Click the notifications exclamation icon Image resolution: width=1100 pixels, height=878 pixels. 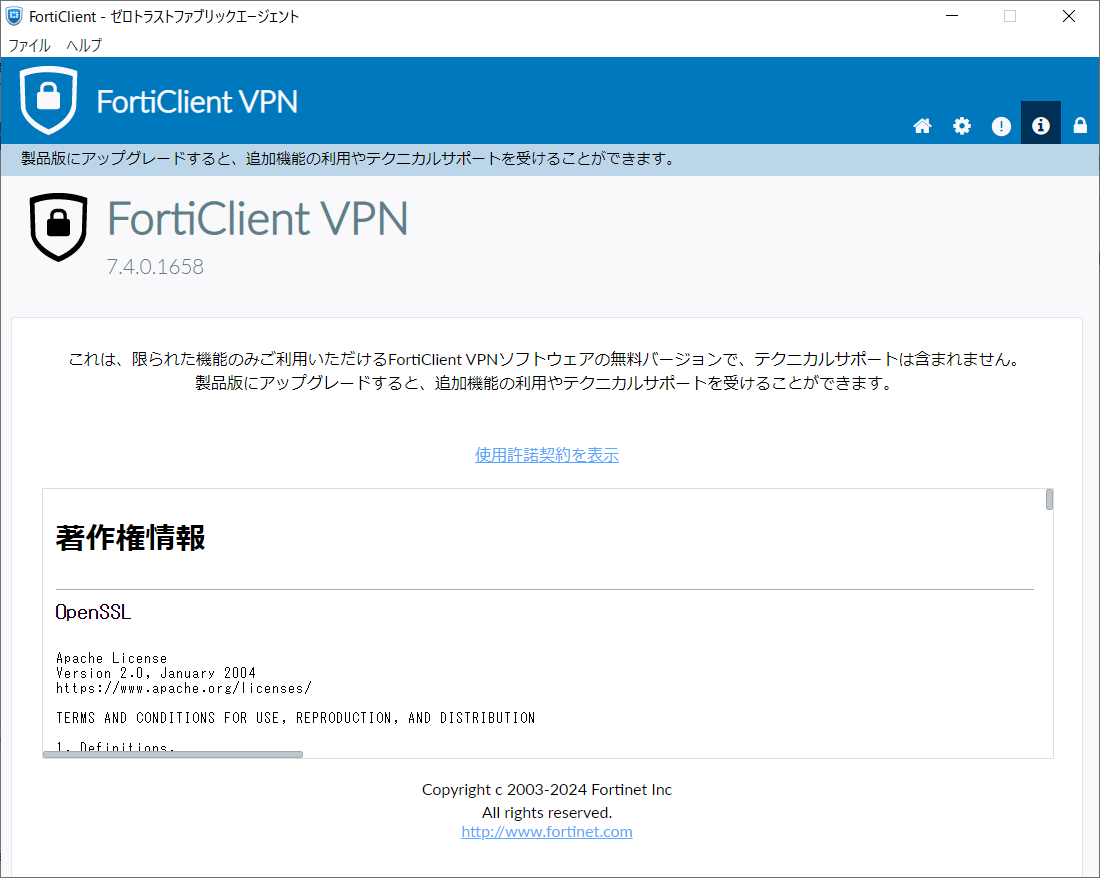coord(1001,124)
